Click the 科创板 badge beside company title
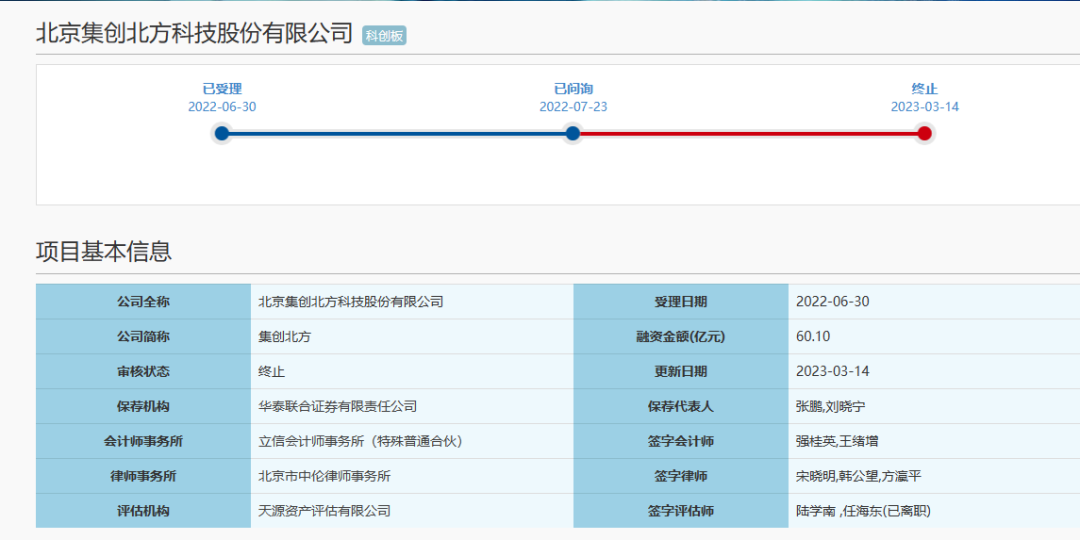 tap(384, 35)
